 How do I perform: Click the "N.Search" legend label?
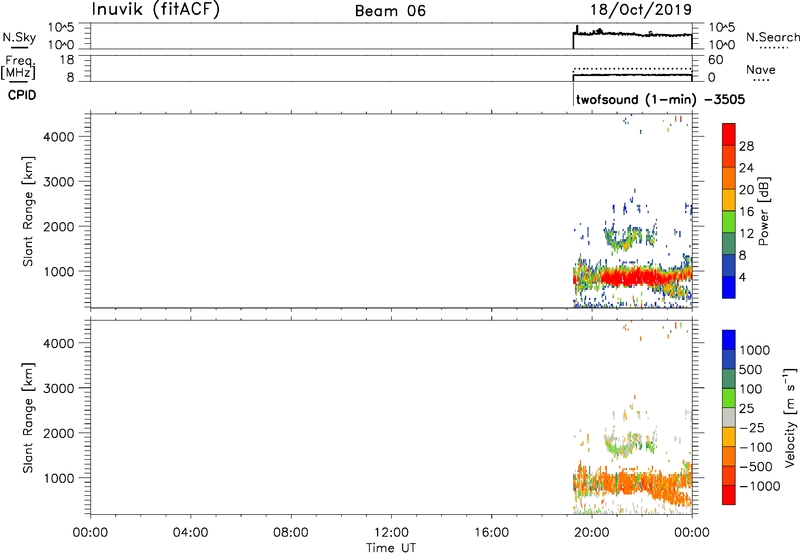point(772,37)
